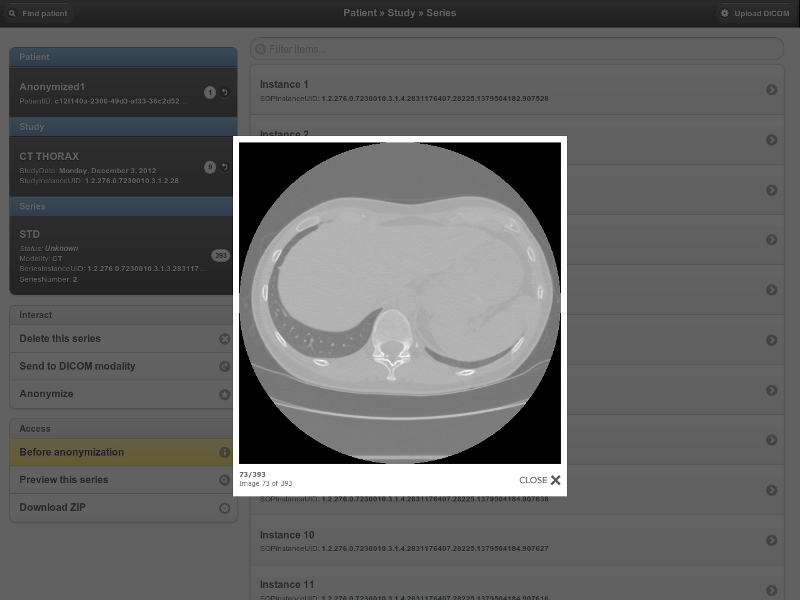Expand Instance 10 using its chevron
Viewport: 800px width, 600px height.
770,541
